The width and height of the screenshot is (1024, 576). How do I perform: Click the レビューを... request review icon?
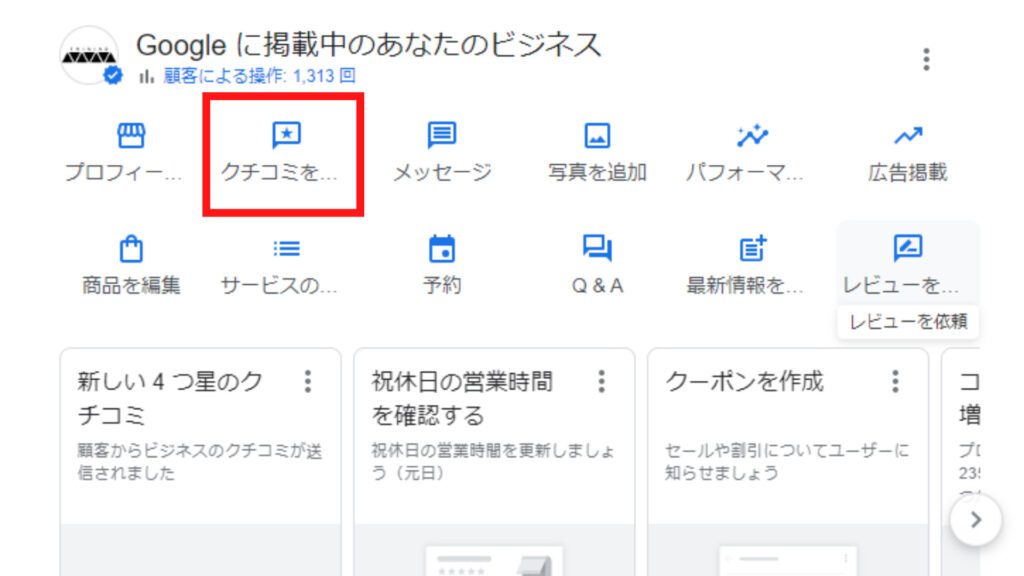[x=908, y=248]
